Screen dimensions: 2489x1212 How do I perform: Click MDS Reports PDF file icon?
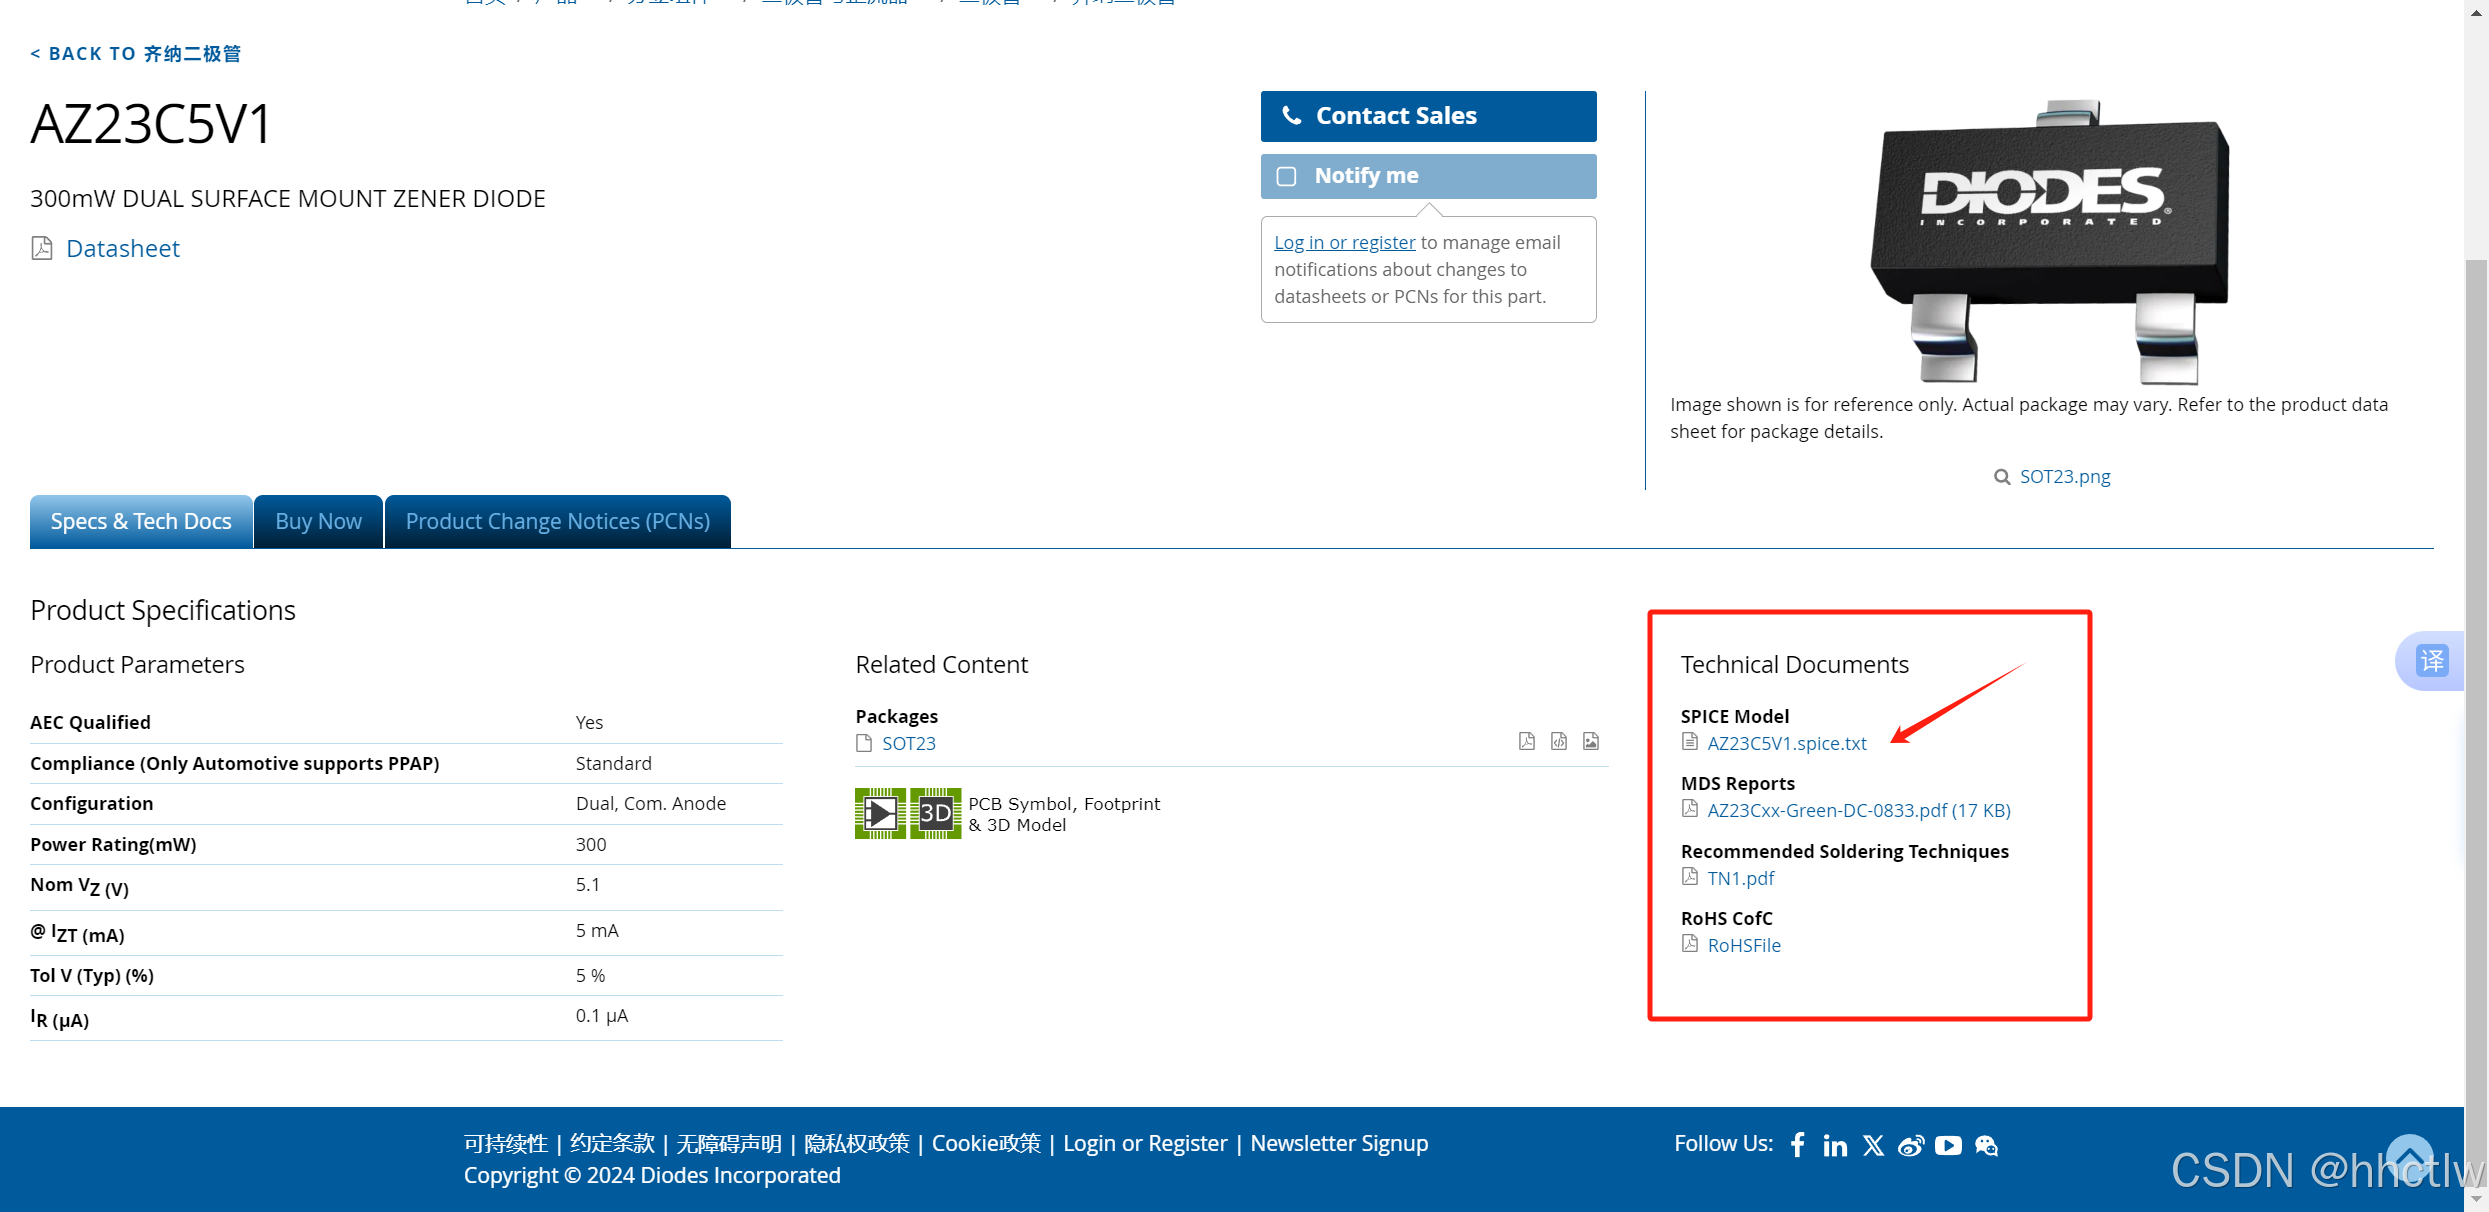coord(1690,809)
